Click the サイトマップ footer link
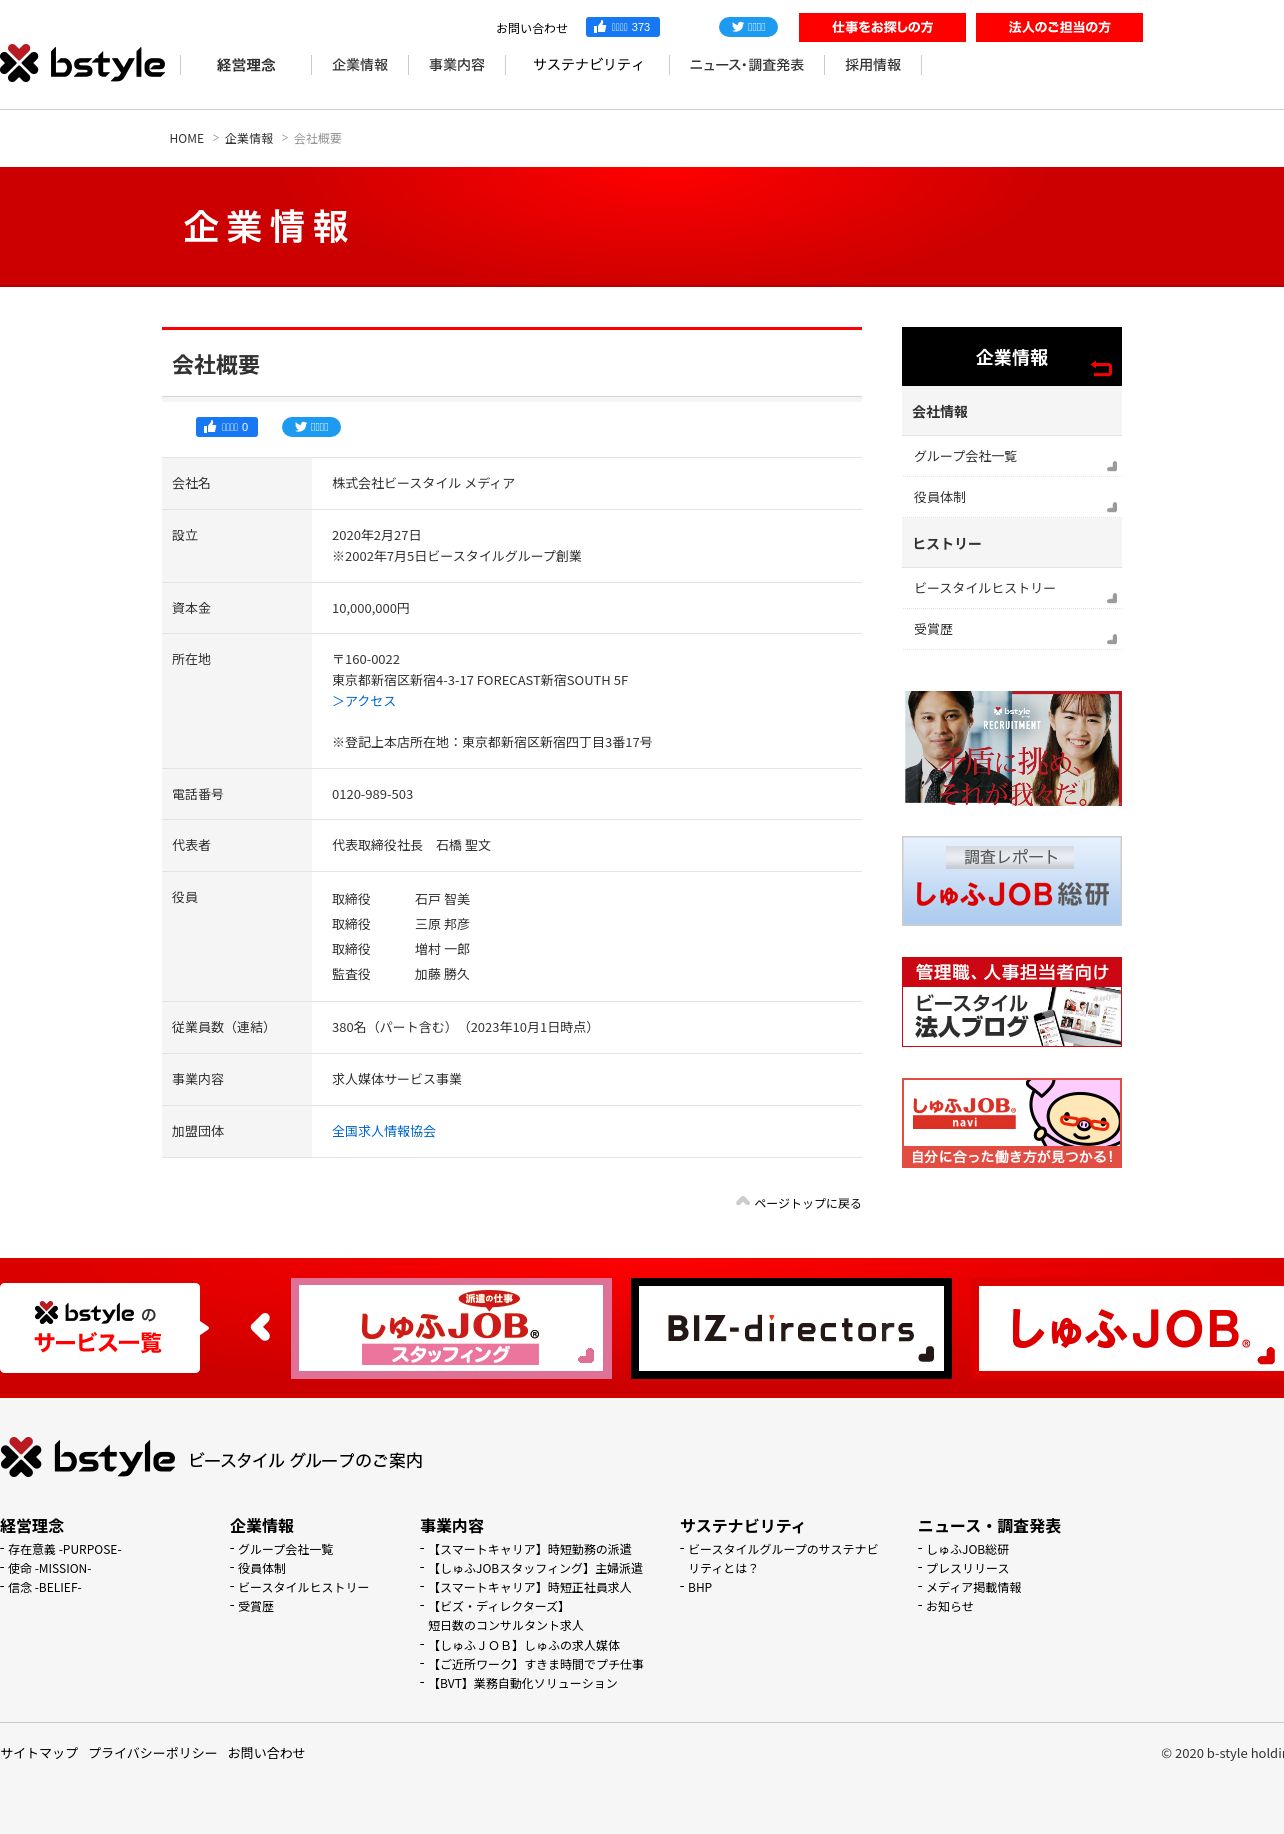Image resolution: width=1284 pixels, height=1834 pixels. click(x=39, y=1752)
